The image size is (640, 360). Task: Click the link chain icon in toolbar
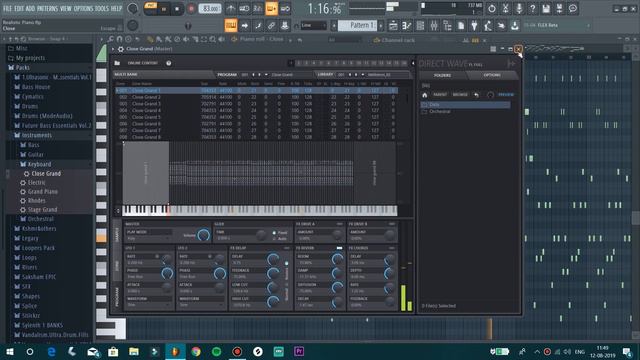coord(271,25)
